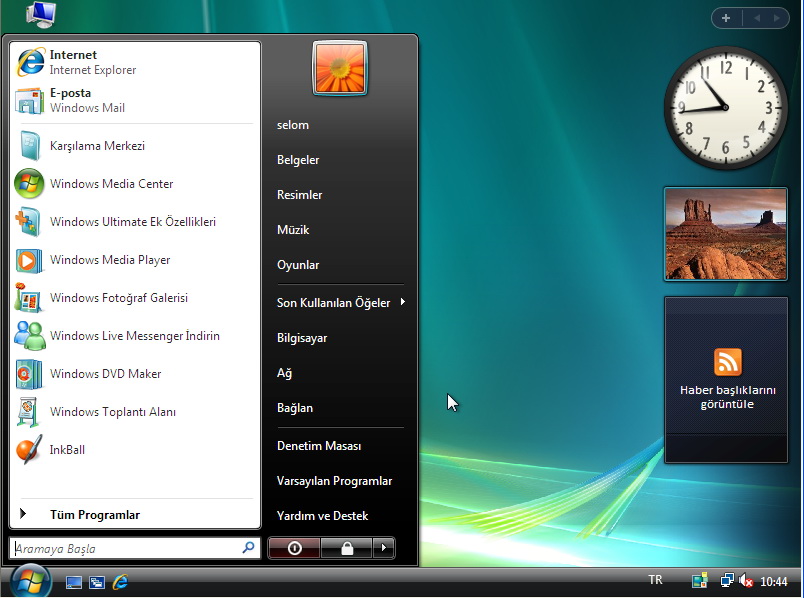
Task: Open Karşılama Merkezi icon
Action: (30, 146)
